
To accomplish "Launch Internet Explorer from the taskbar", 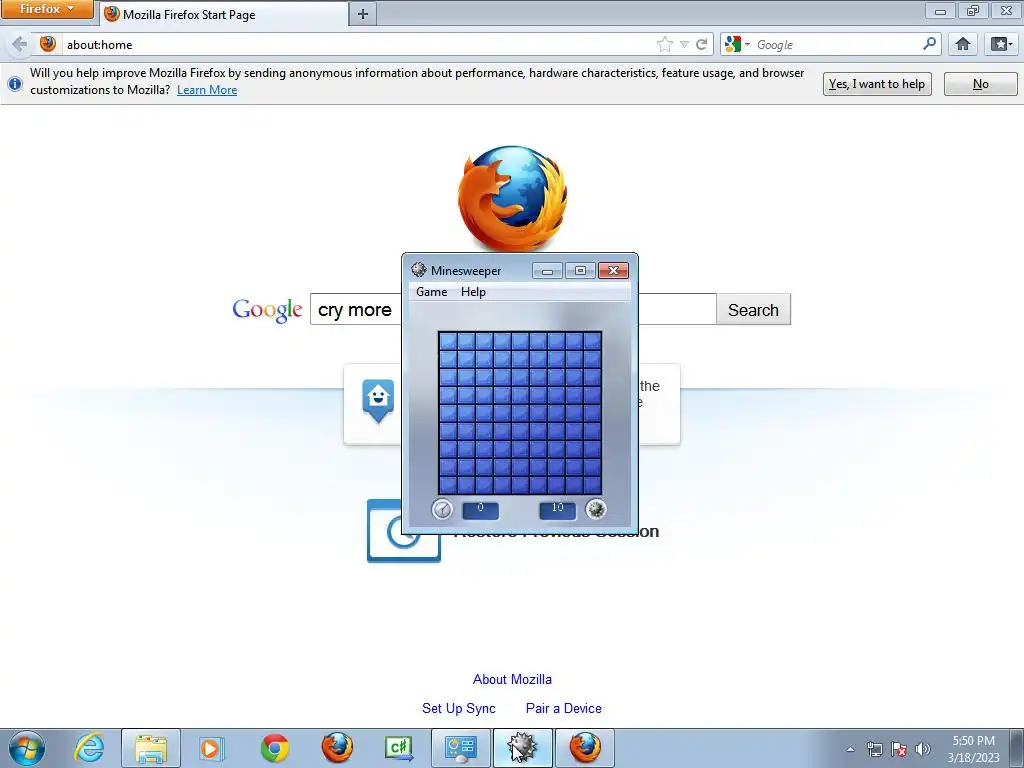I will pyautogui.click(x=89, y=748).
